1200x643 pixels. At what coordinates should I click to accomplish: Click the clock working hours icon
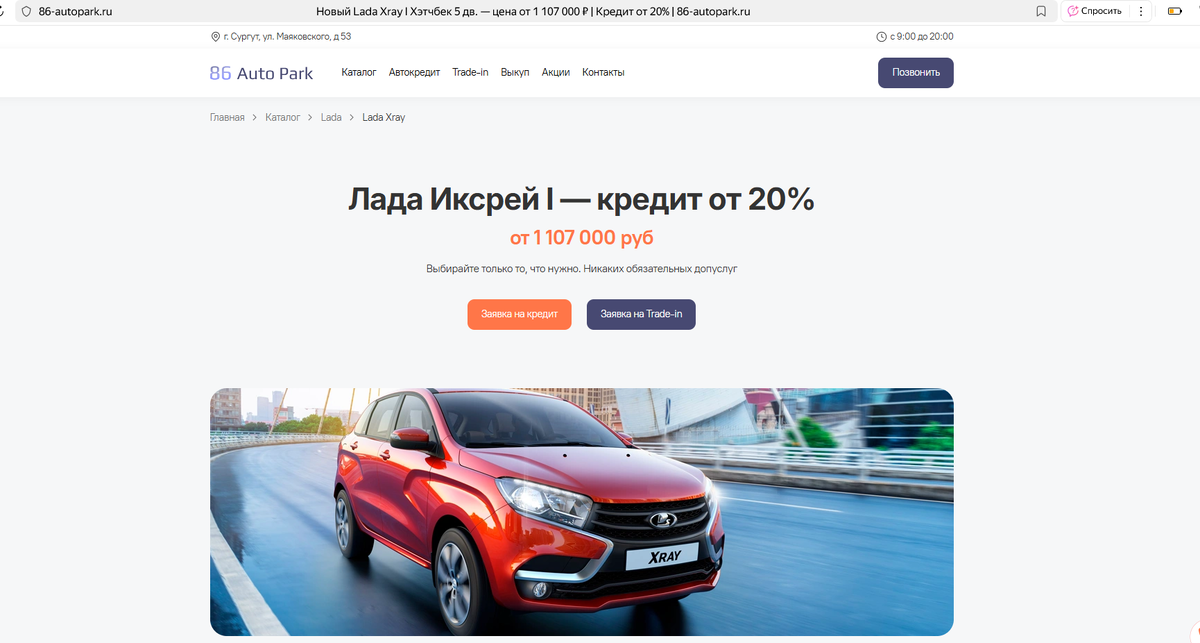881,37
